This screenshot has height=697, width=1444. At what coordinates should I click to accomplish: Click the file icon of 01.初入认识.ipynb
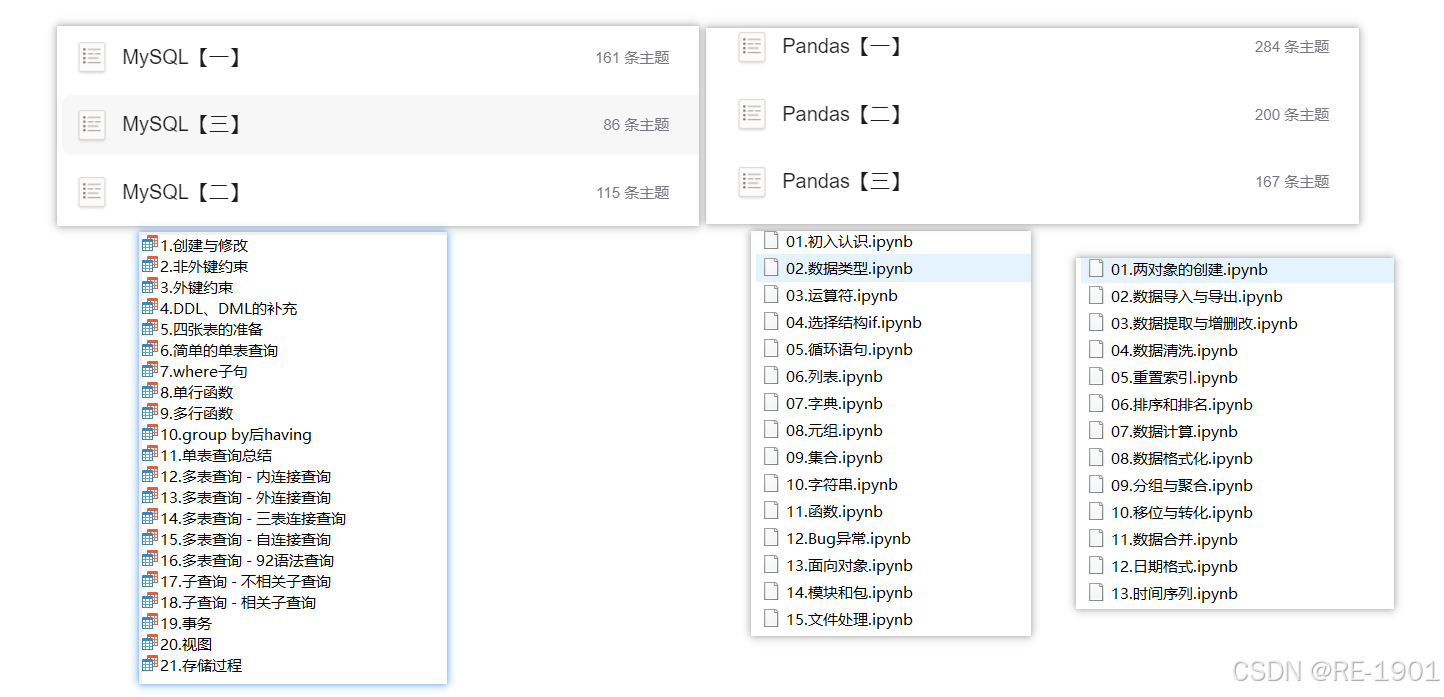click(x=770, y=241)
